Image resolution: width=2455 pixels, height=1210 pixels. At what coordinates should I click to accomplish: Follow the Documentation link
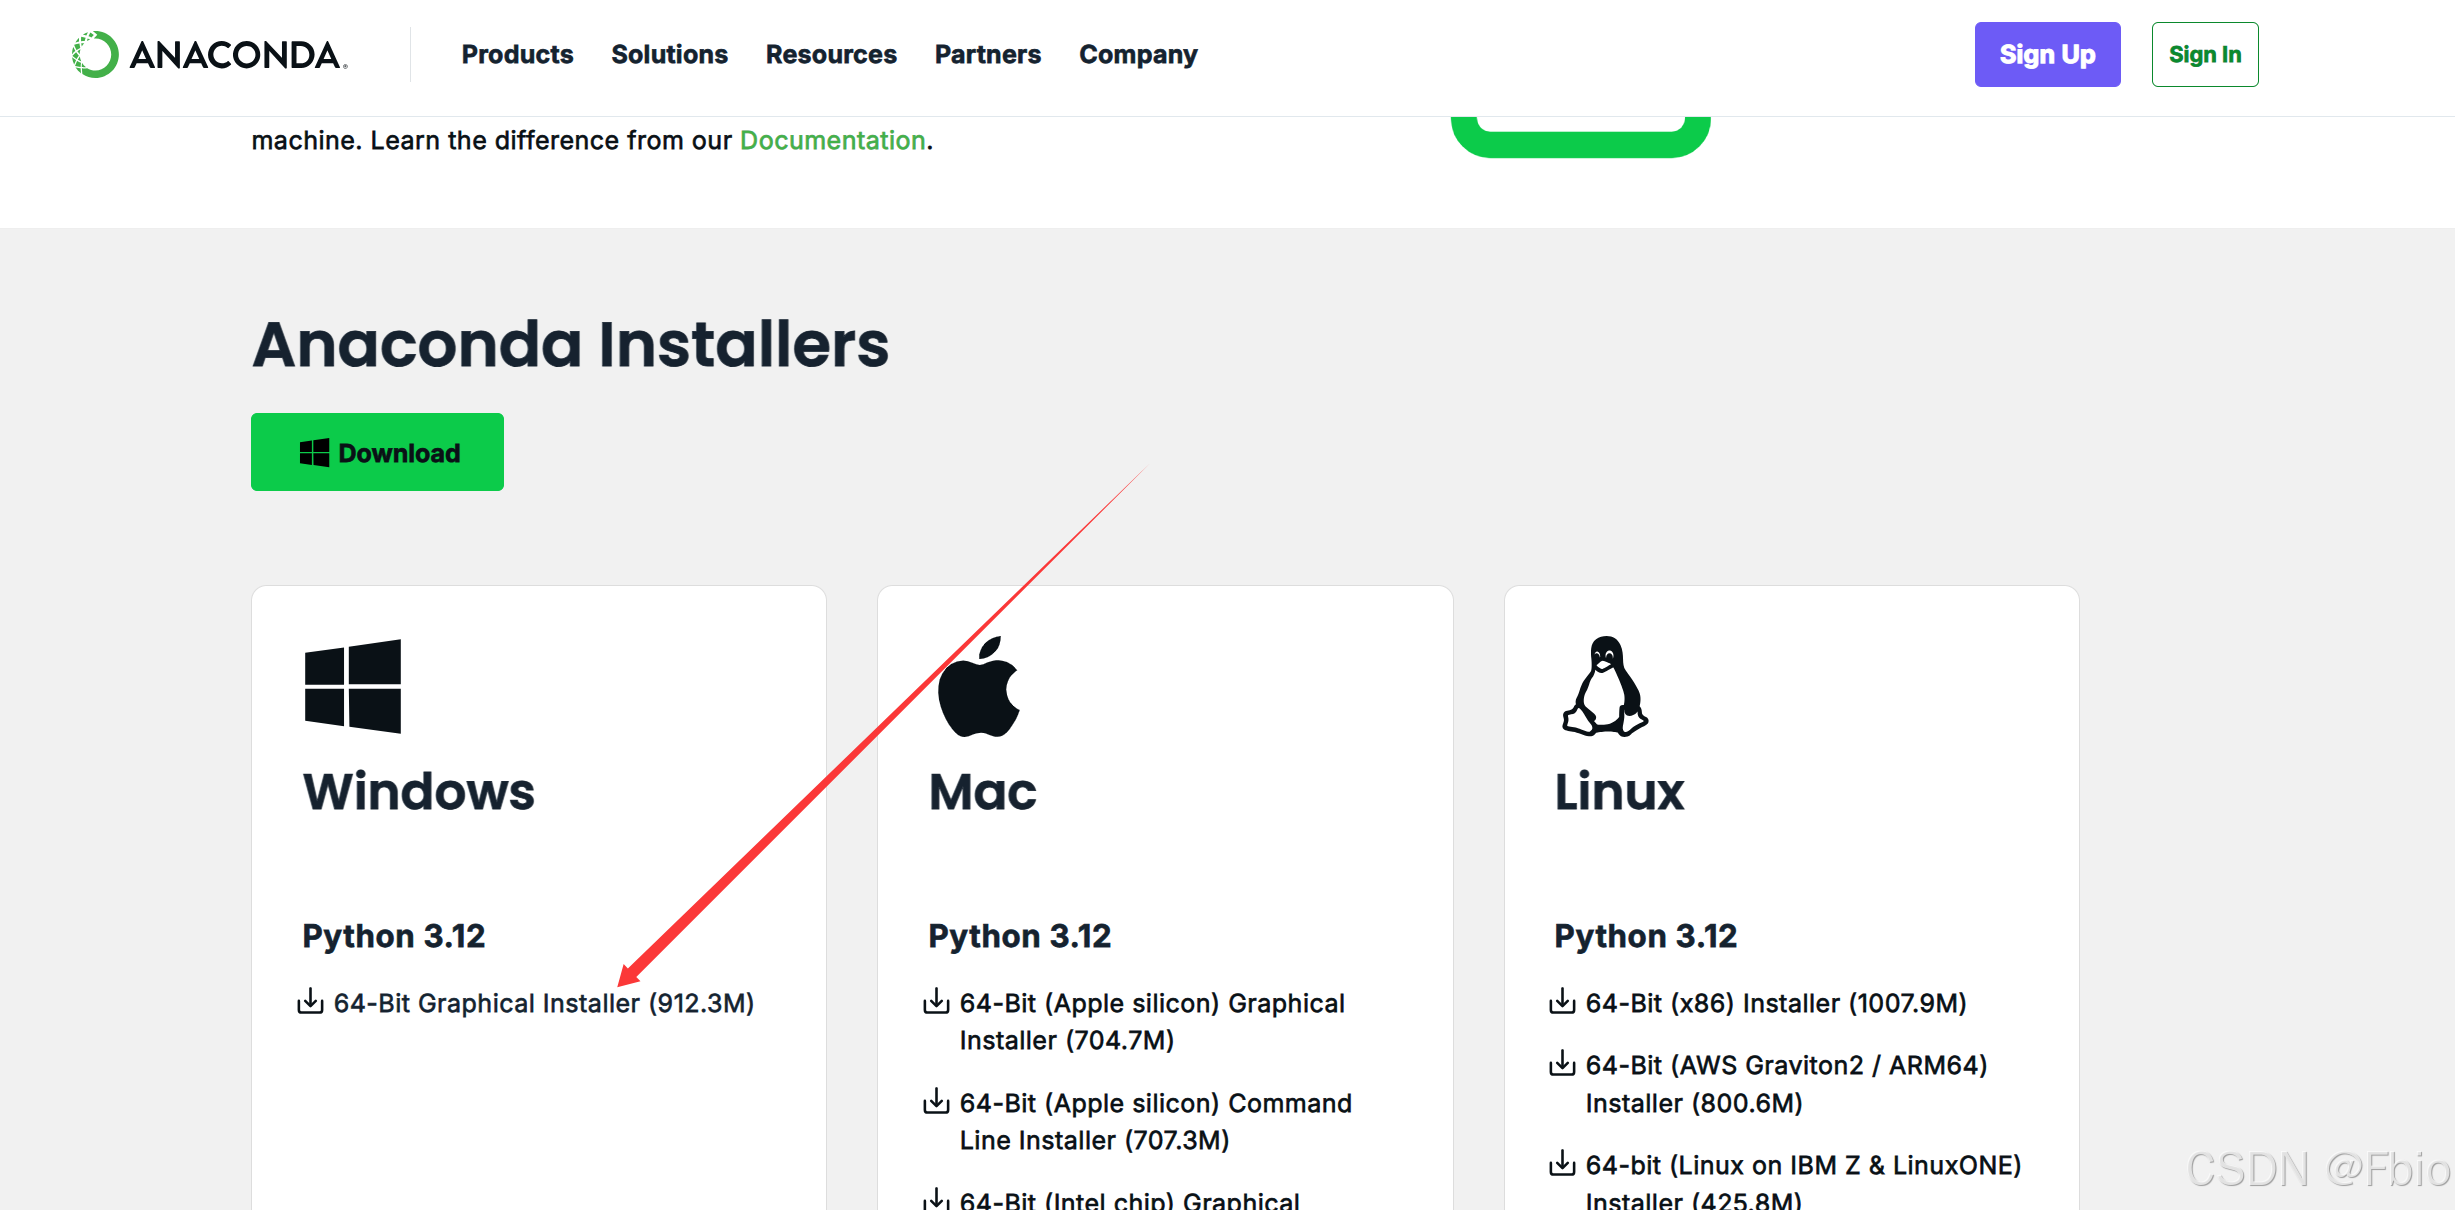pos(832,140)
